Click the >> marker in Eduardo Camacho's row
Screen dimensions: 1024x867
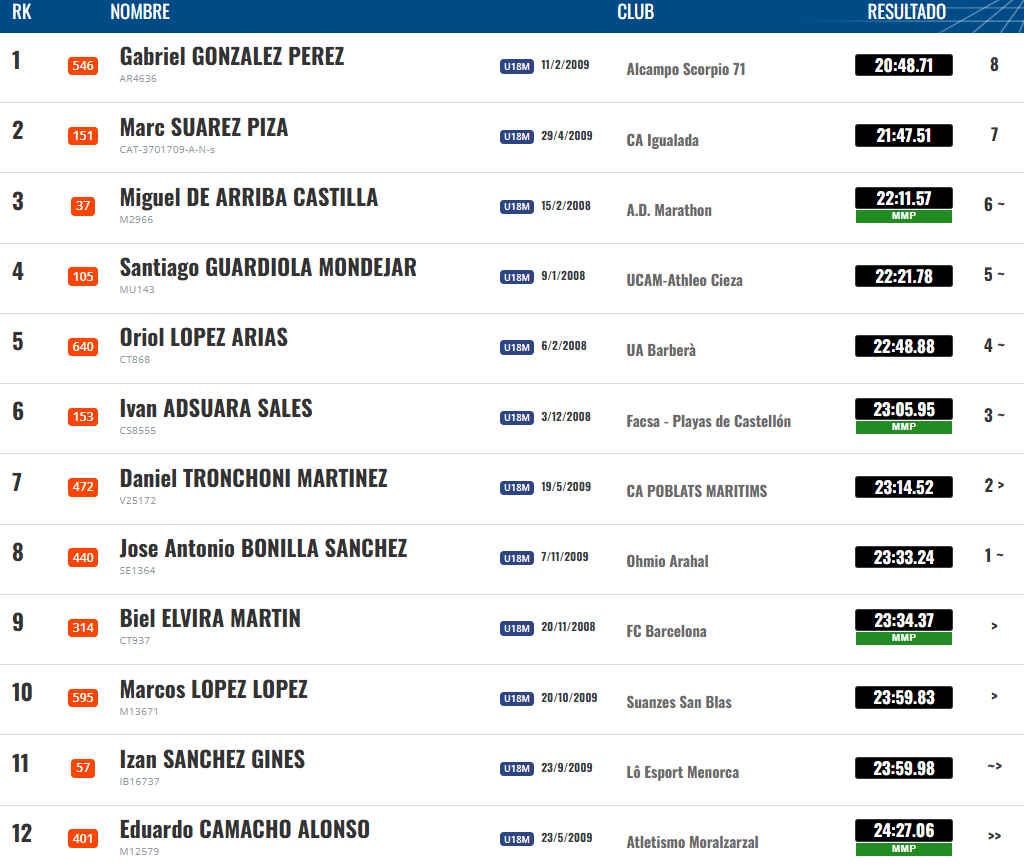click(994, 836)
